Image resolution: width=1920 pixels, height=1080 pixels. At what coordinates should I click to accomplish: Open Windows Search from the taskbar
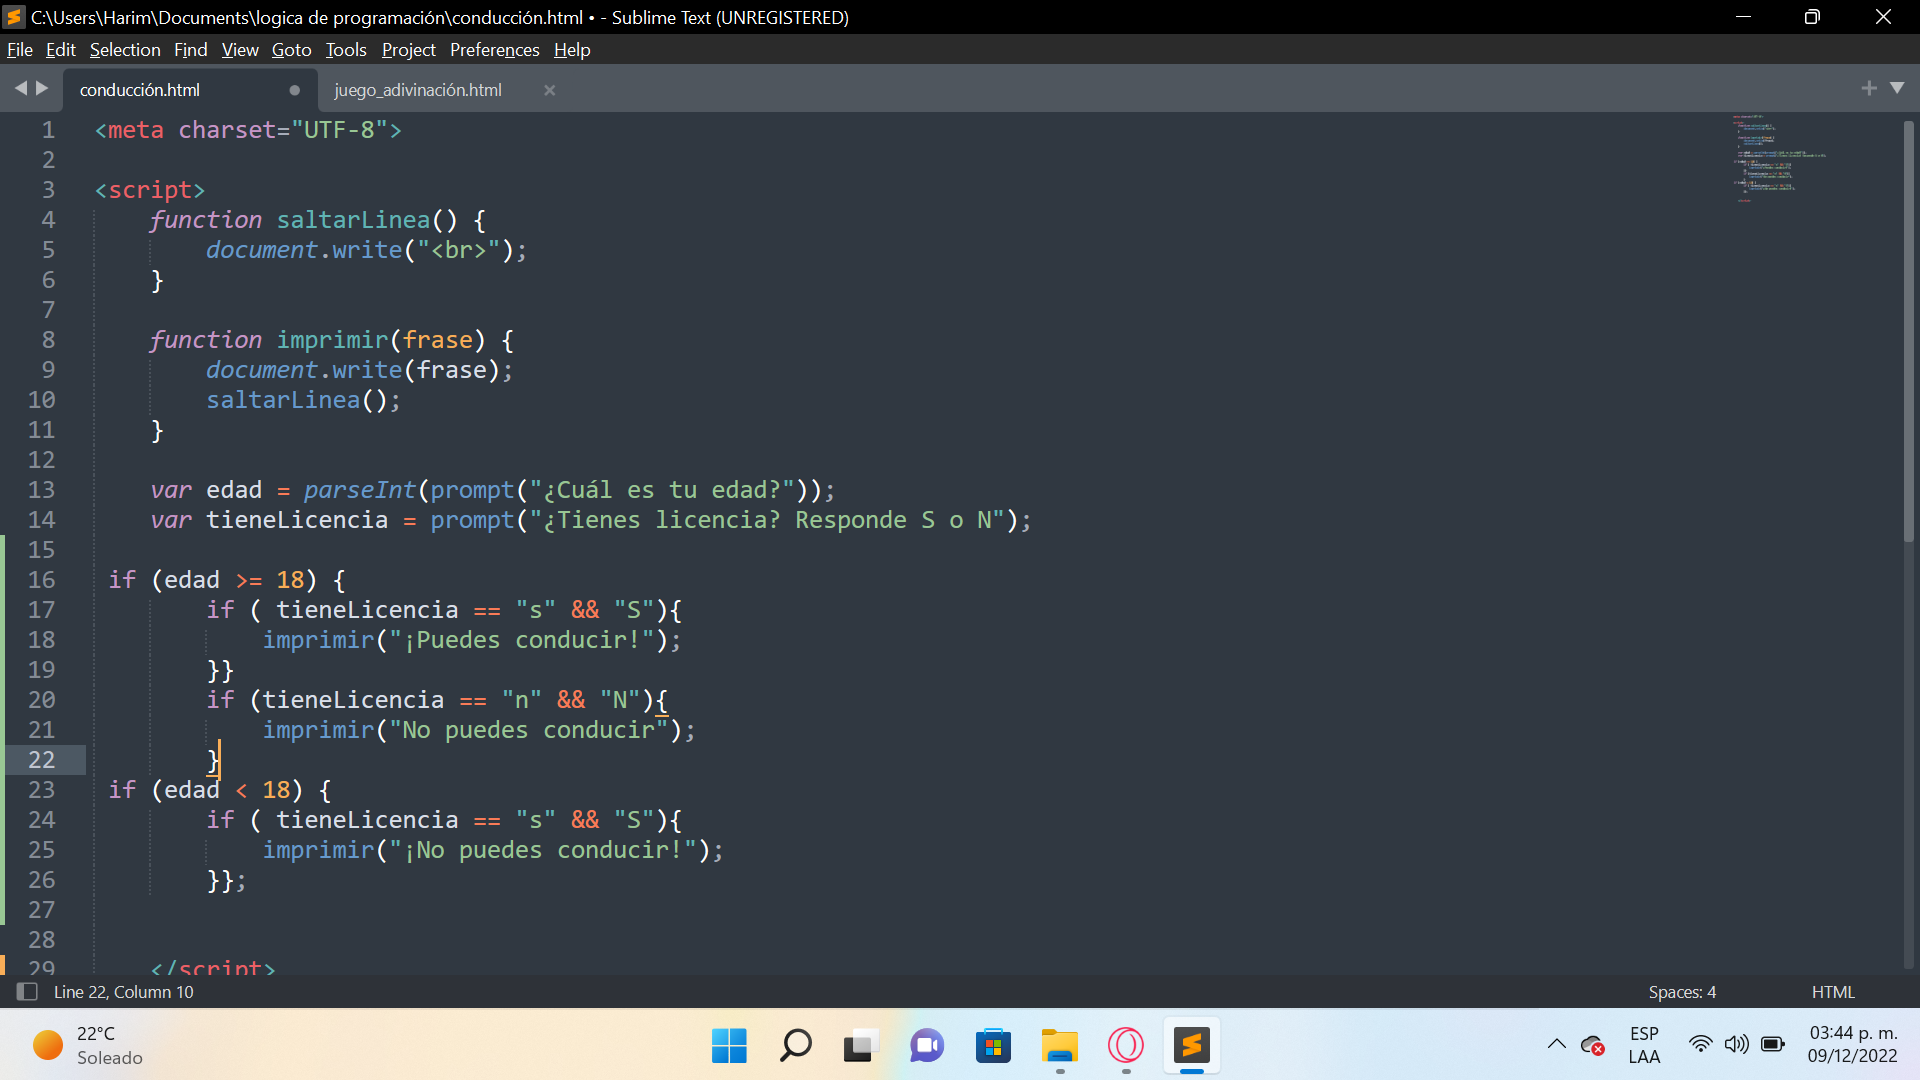click(795, 1046)
